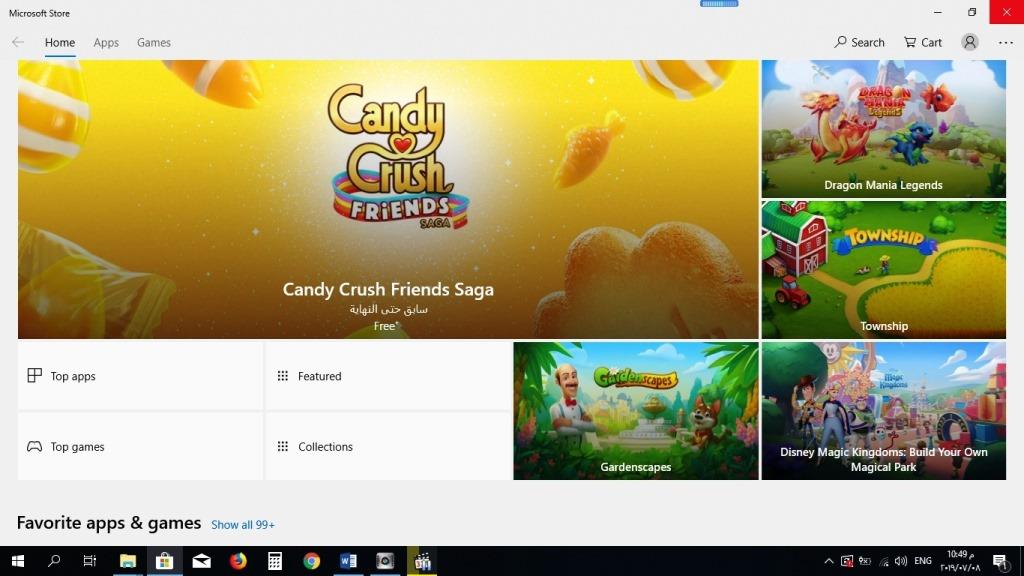Open the Dragon Mania Legends tile

[884, 129]
